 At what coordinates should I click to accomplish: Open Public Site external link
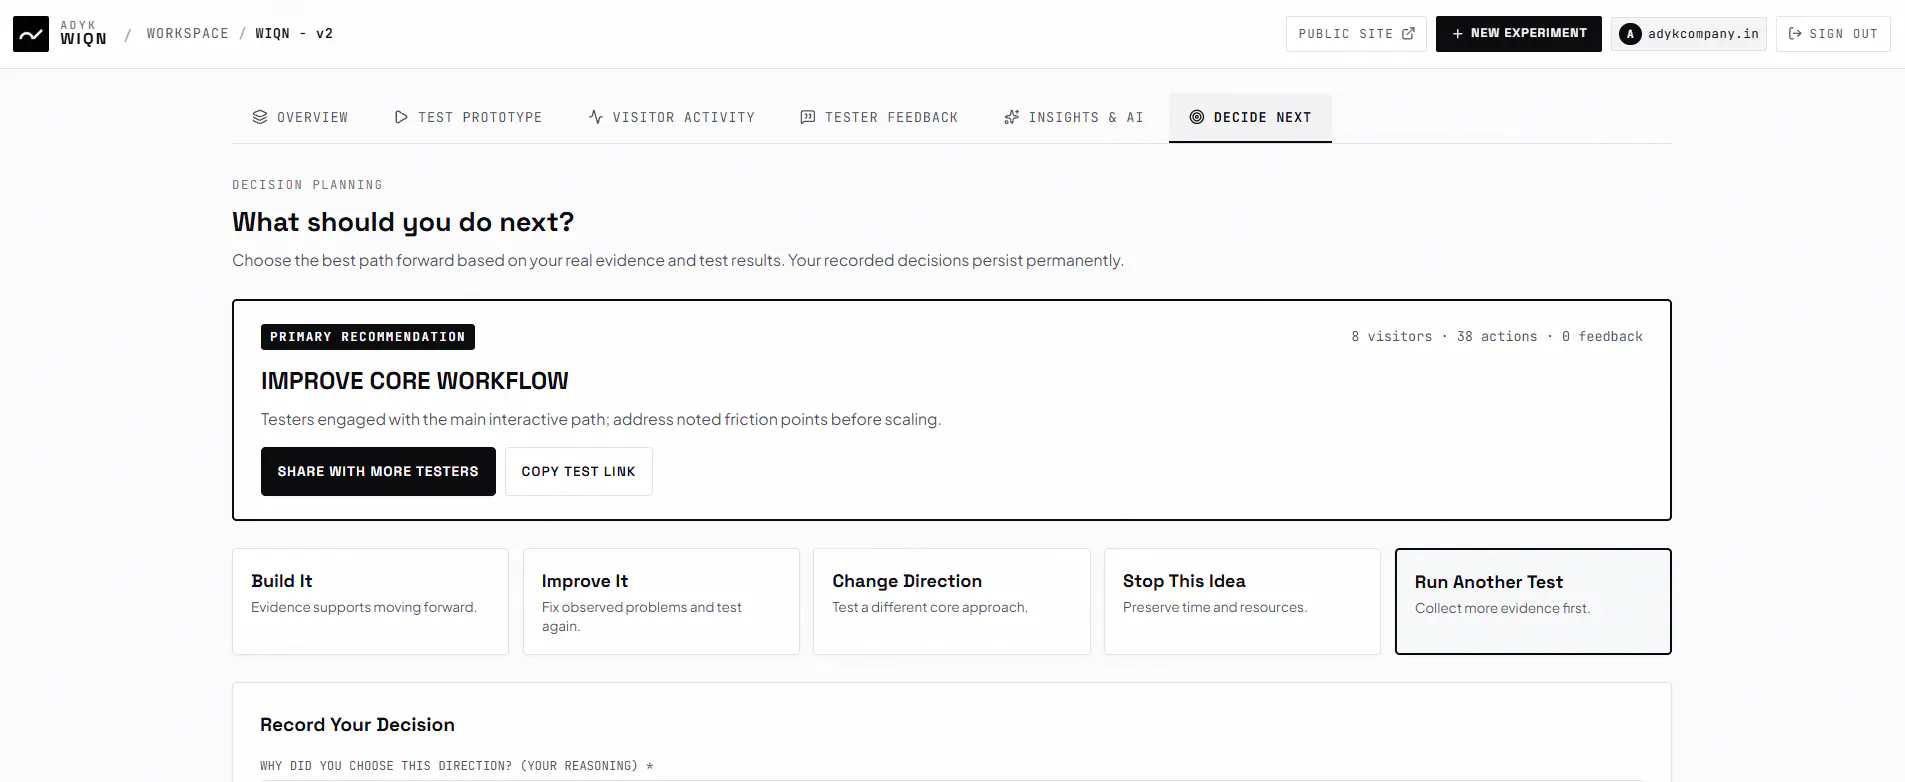pos(1356,34)
